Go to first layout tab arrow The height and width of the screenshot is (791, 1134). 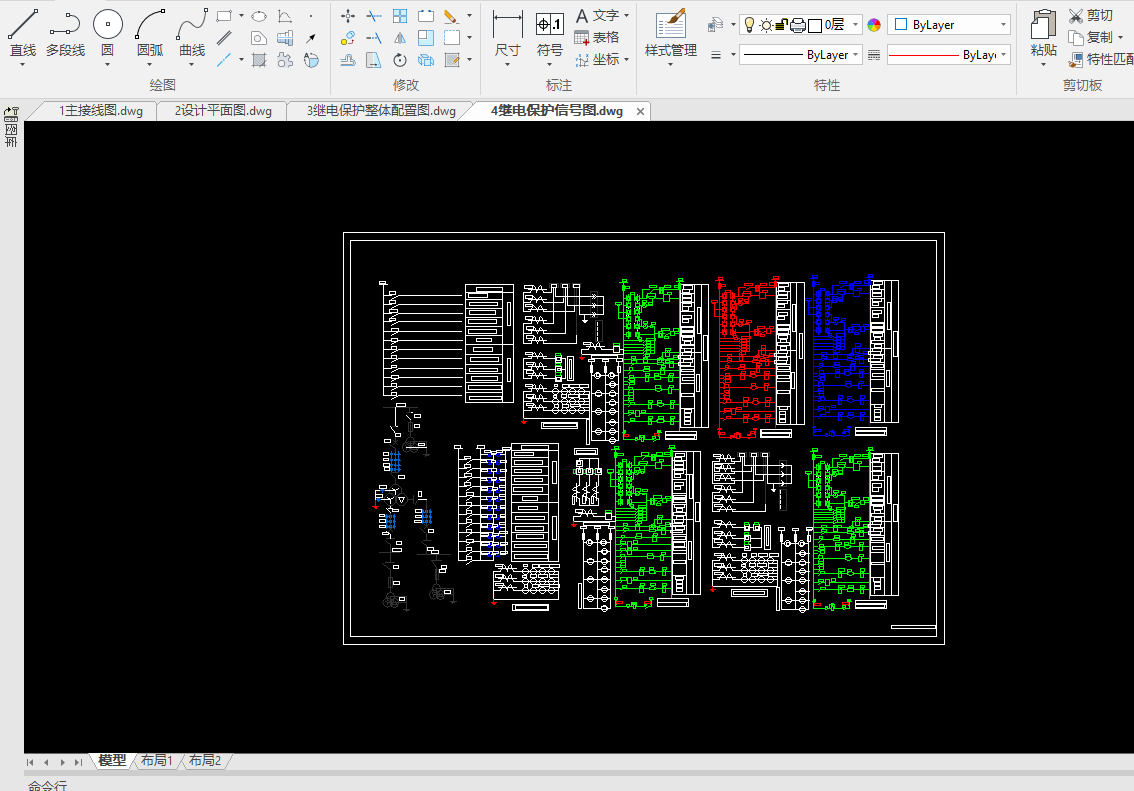pyautogui.click(x=30, y=762)
